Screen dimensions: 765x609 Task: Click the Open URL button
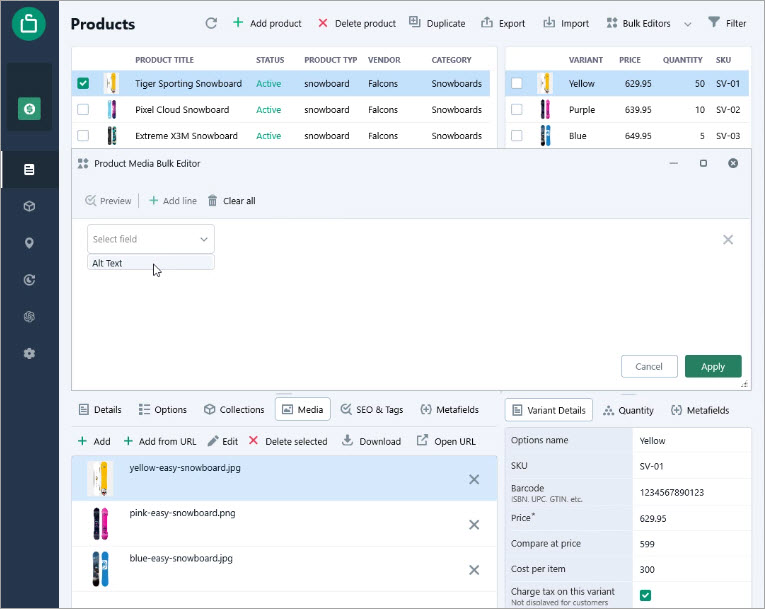[446, 441]
